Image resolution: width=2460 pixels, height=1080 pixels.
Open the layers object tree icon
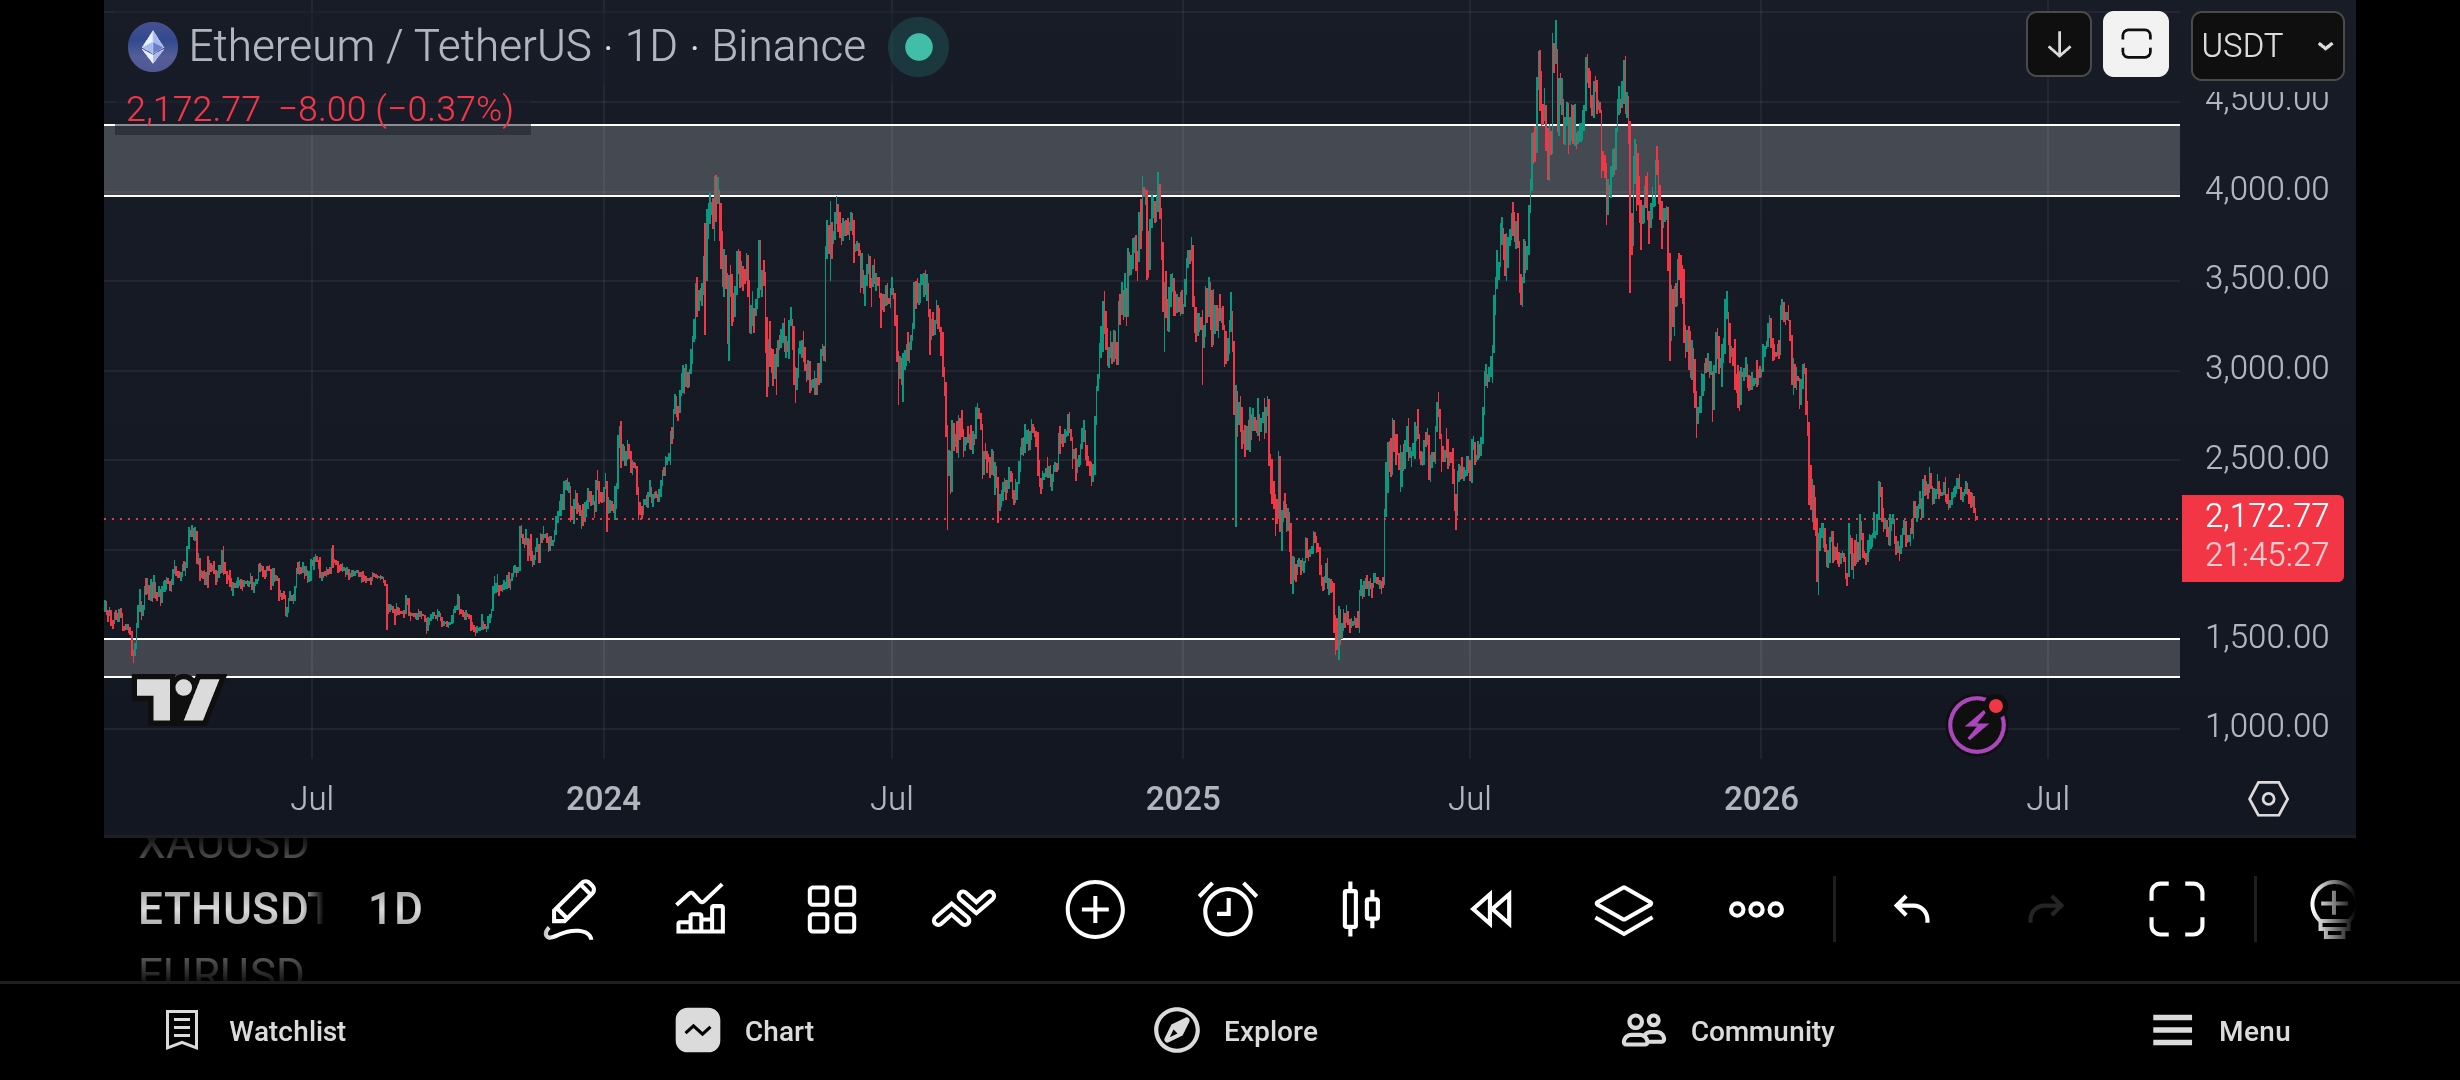tap(1623, 909)
